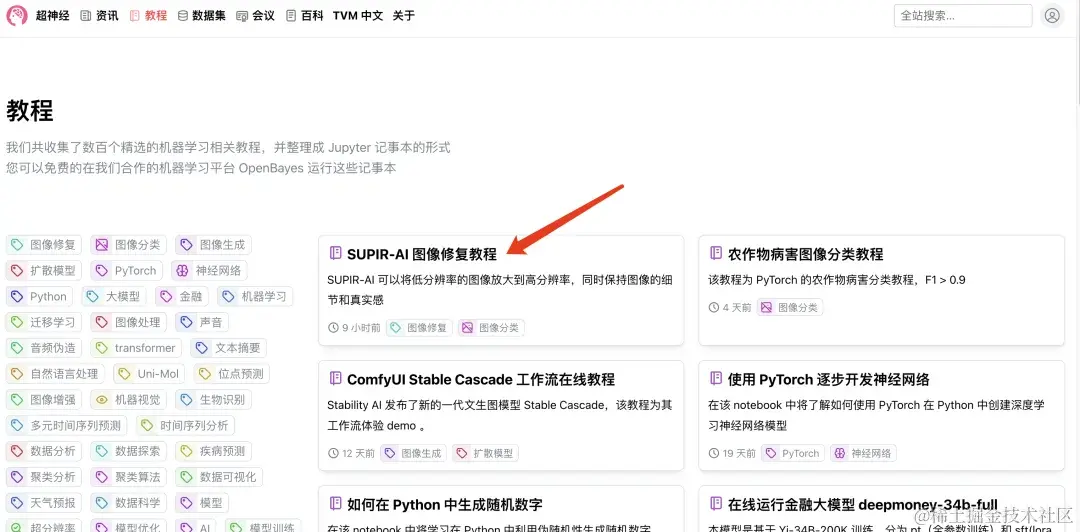Image resolution: width=1080 pixels, height=532 pixels.
Task: Open the 农作物病害图像分类教程 tutorial title
Action: pos(805,254)
